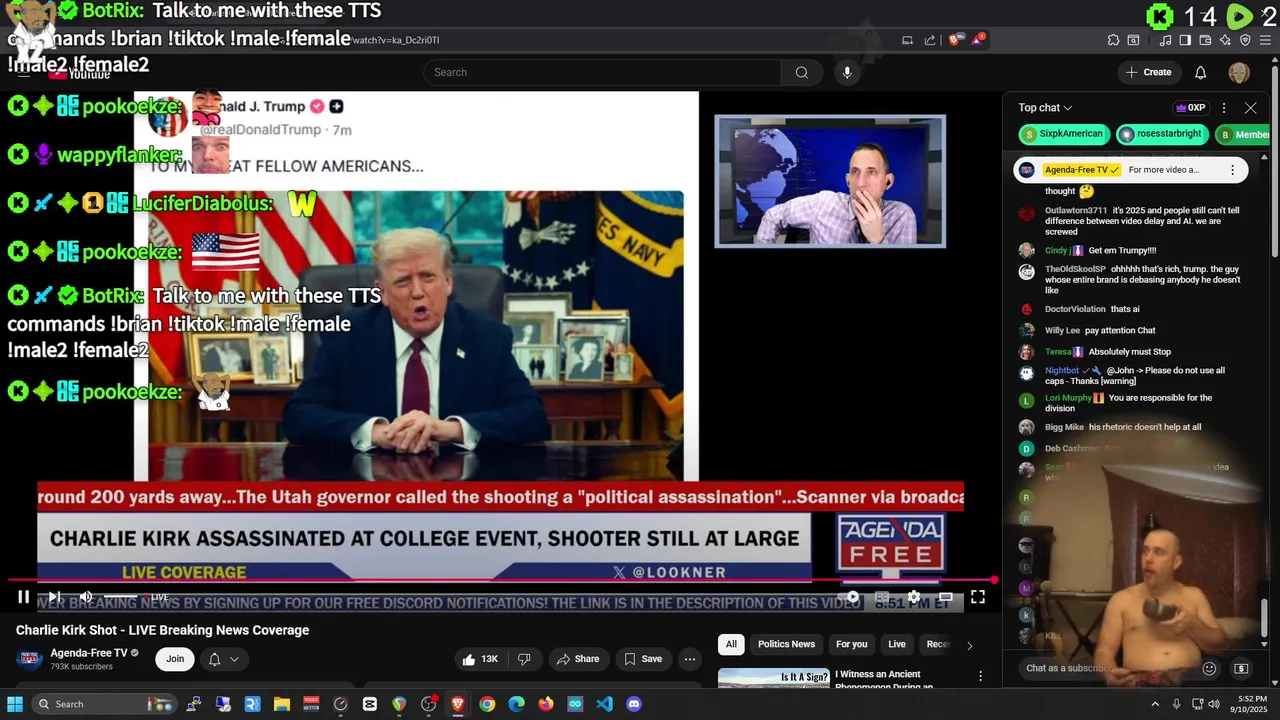Open Brave playlist music note icon
Viewport: 1280px width, 720px height.
click(x=1166, y=40)
